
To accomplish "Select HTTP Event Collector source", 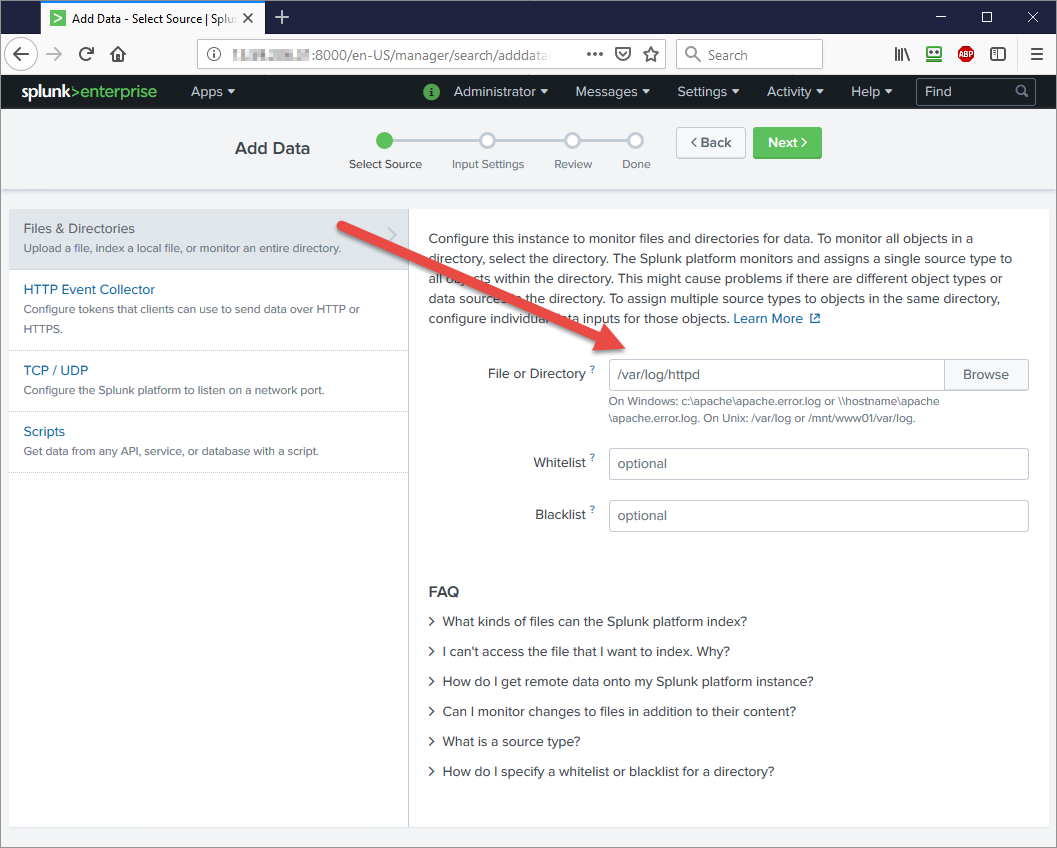I will pos(208,309).
